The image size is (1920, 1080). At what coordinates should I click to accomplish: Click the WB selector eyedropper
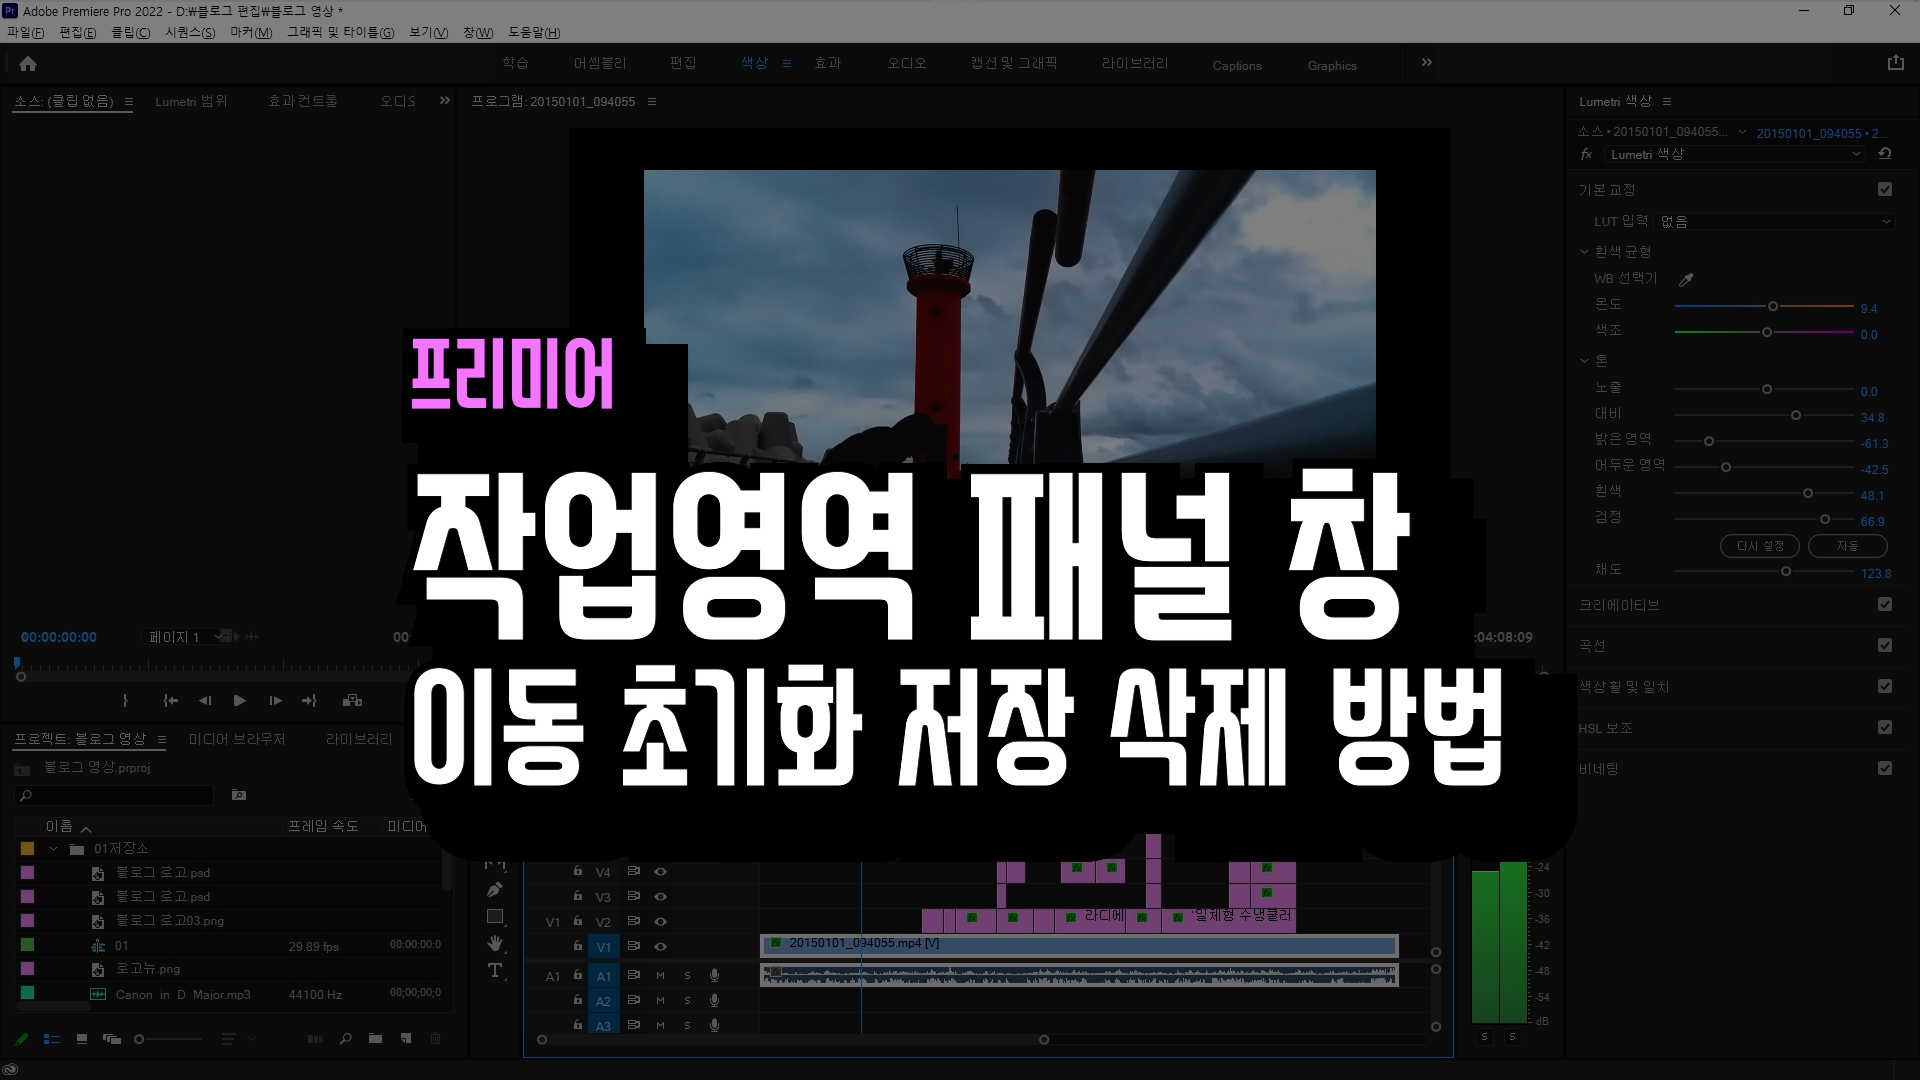pyautogui.click(x=1686, y=279)
